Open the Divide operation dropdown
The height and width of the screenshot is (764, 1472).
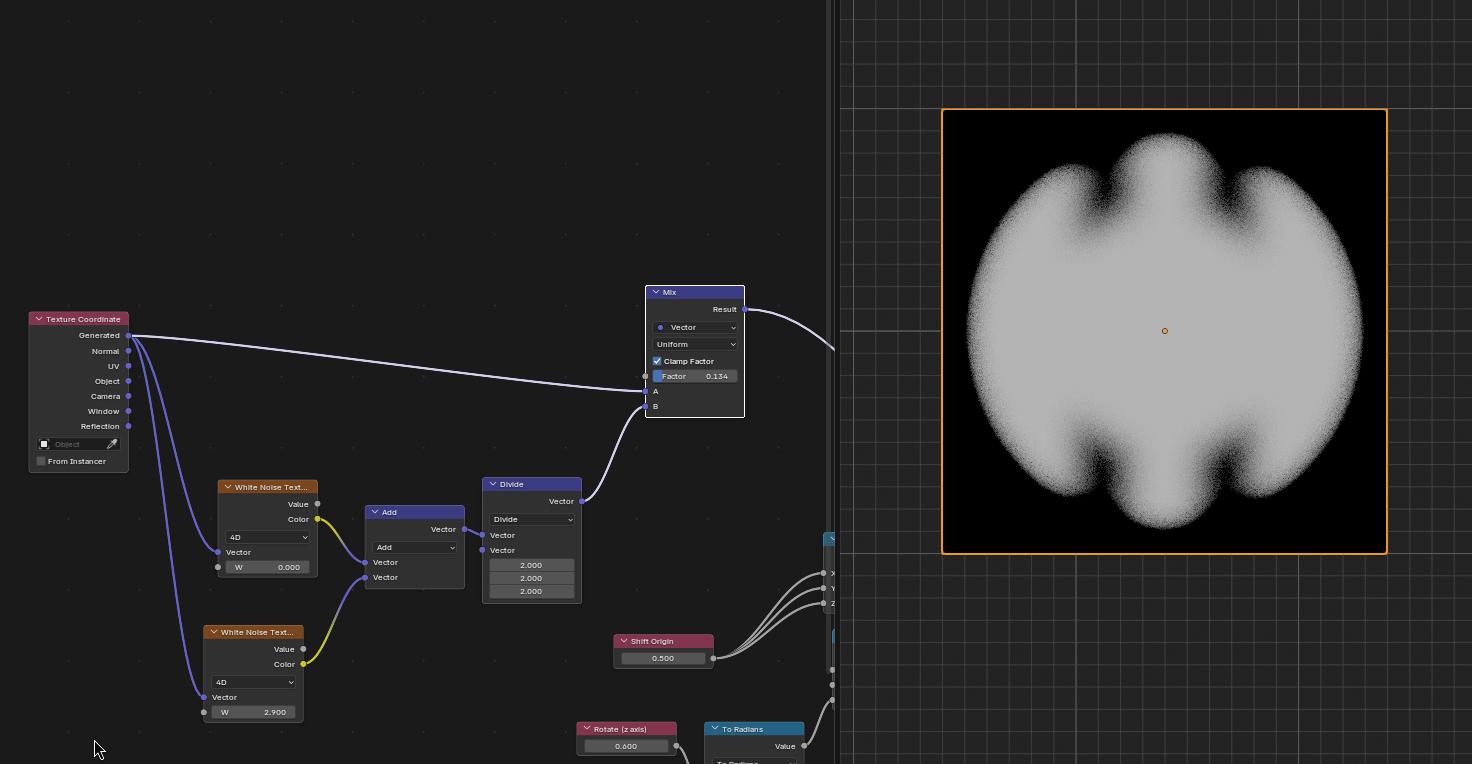(531, 519)
